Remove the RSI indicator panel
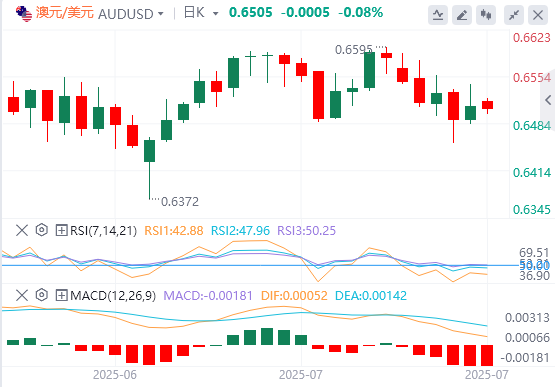 coord(22,230)
